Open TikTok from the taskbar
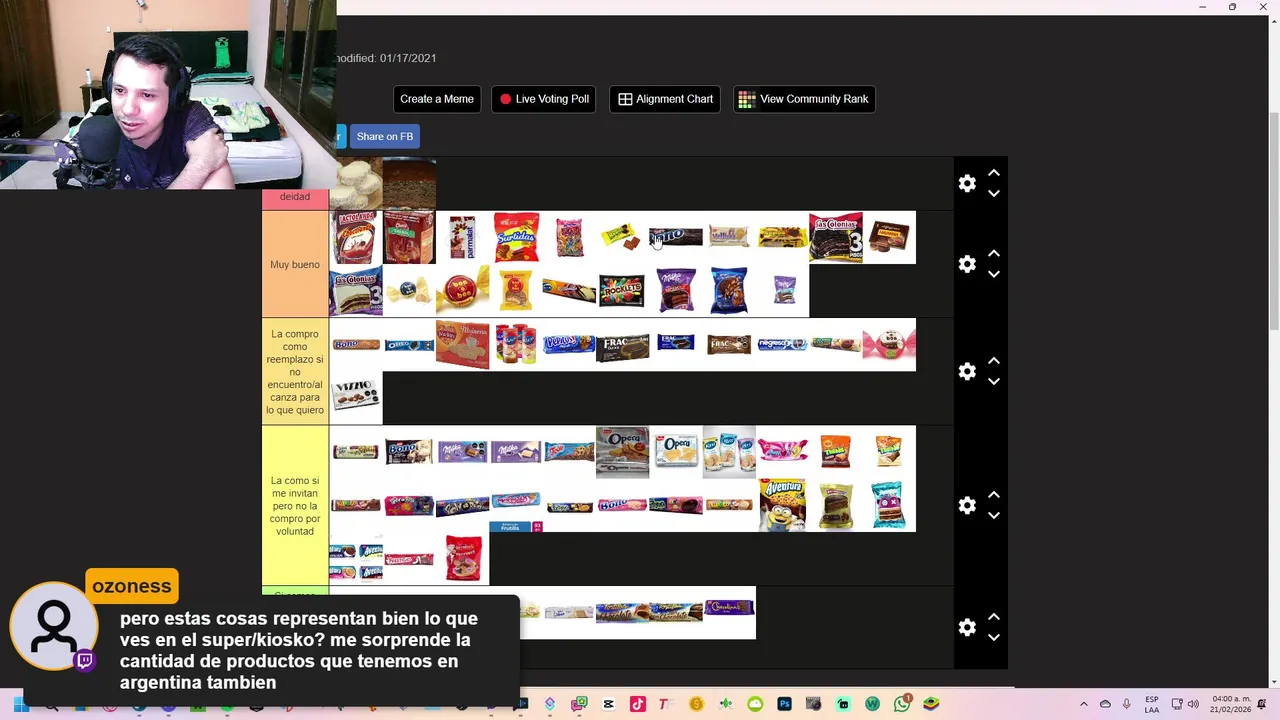The image size is (1280, 720). pos(638,705)
